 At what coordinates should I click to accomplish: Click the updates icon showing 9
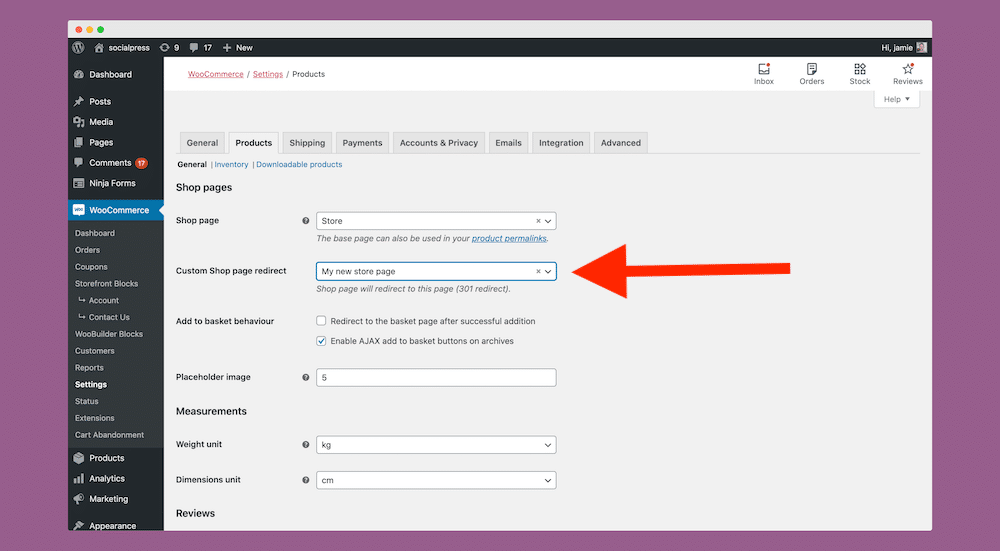pyautogui.click(x=165, y=48)
